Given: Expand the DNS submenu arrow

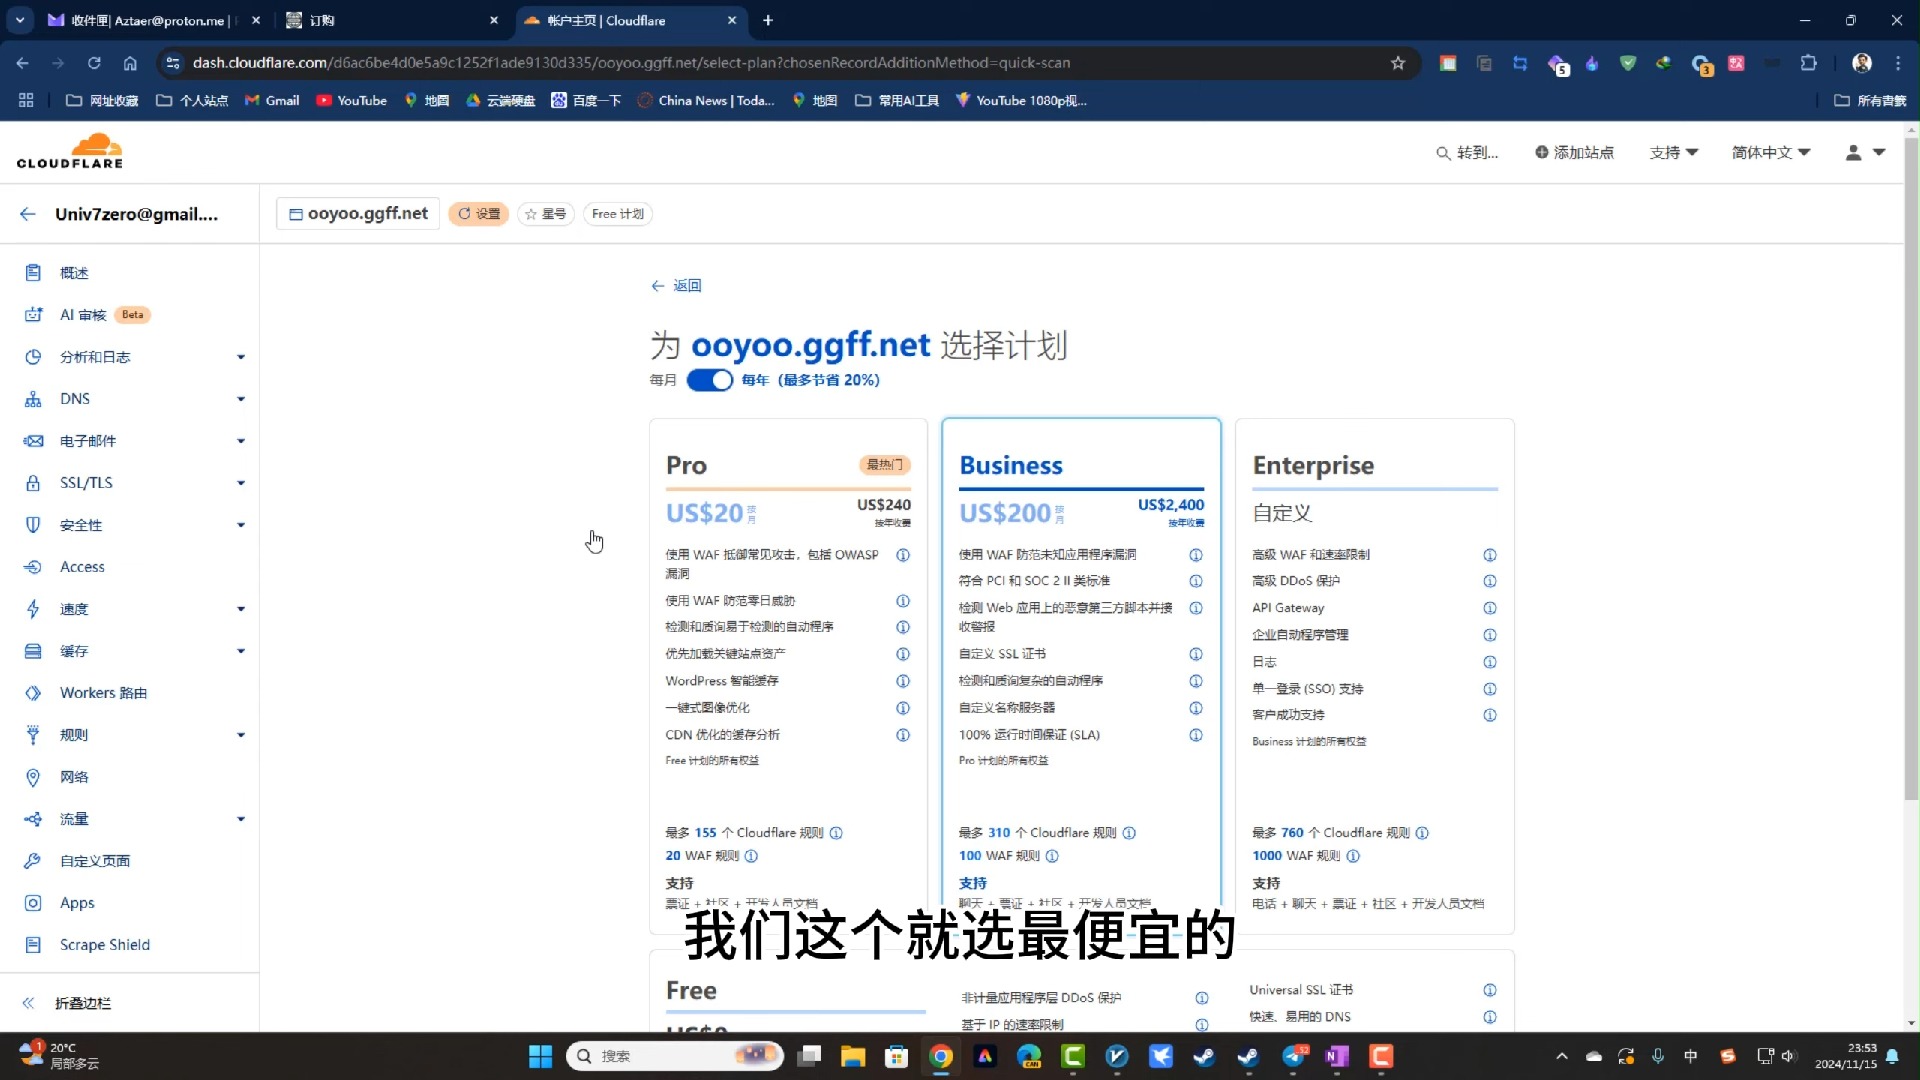Looking at the screenshot, I should (241, 399).
